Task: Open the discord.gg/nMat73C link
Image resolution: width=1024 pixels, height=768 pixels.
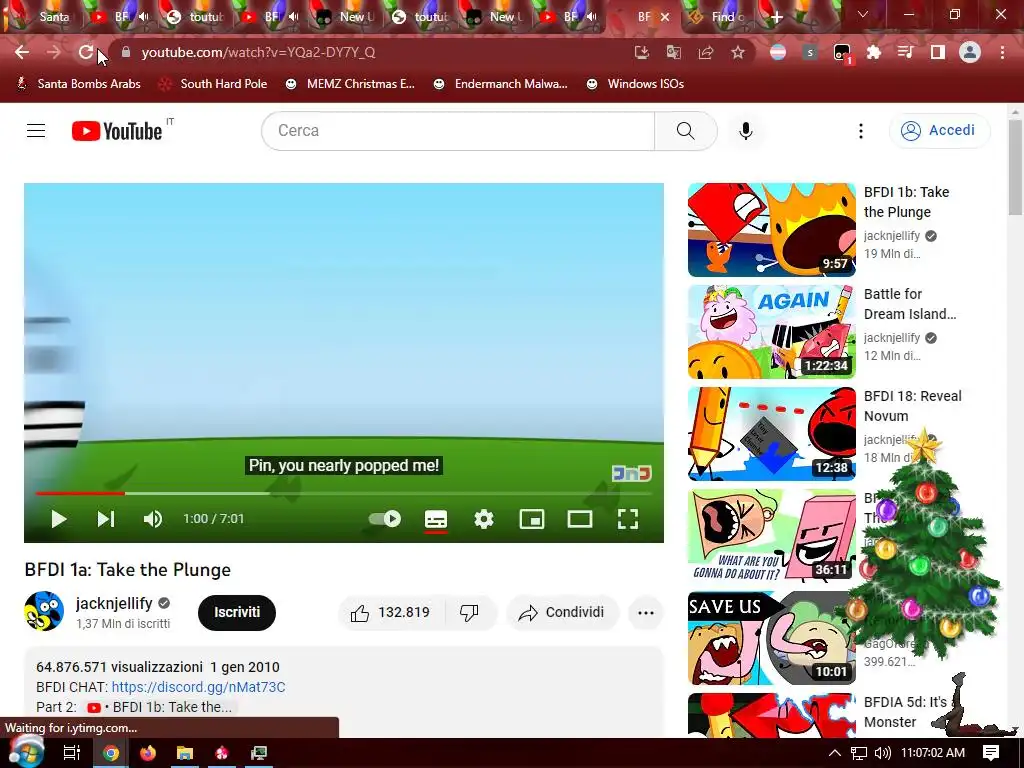Action: point(199,687)
